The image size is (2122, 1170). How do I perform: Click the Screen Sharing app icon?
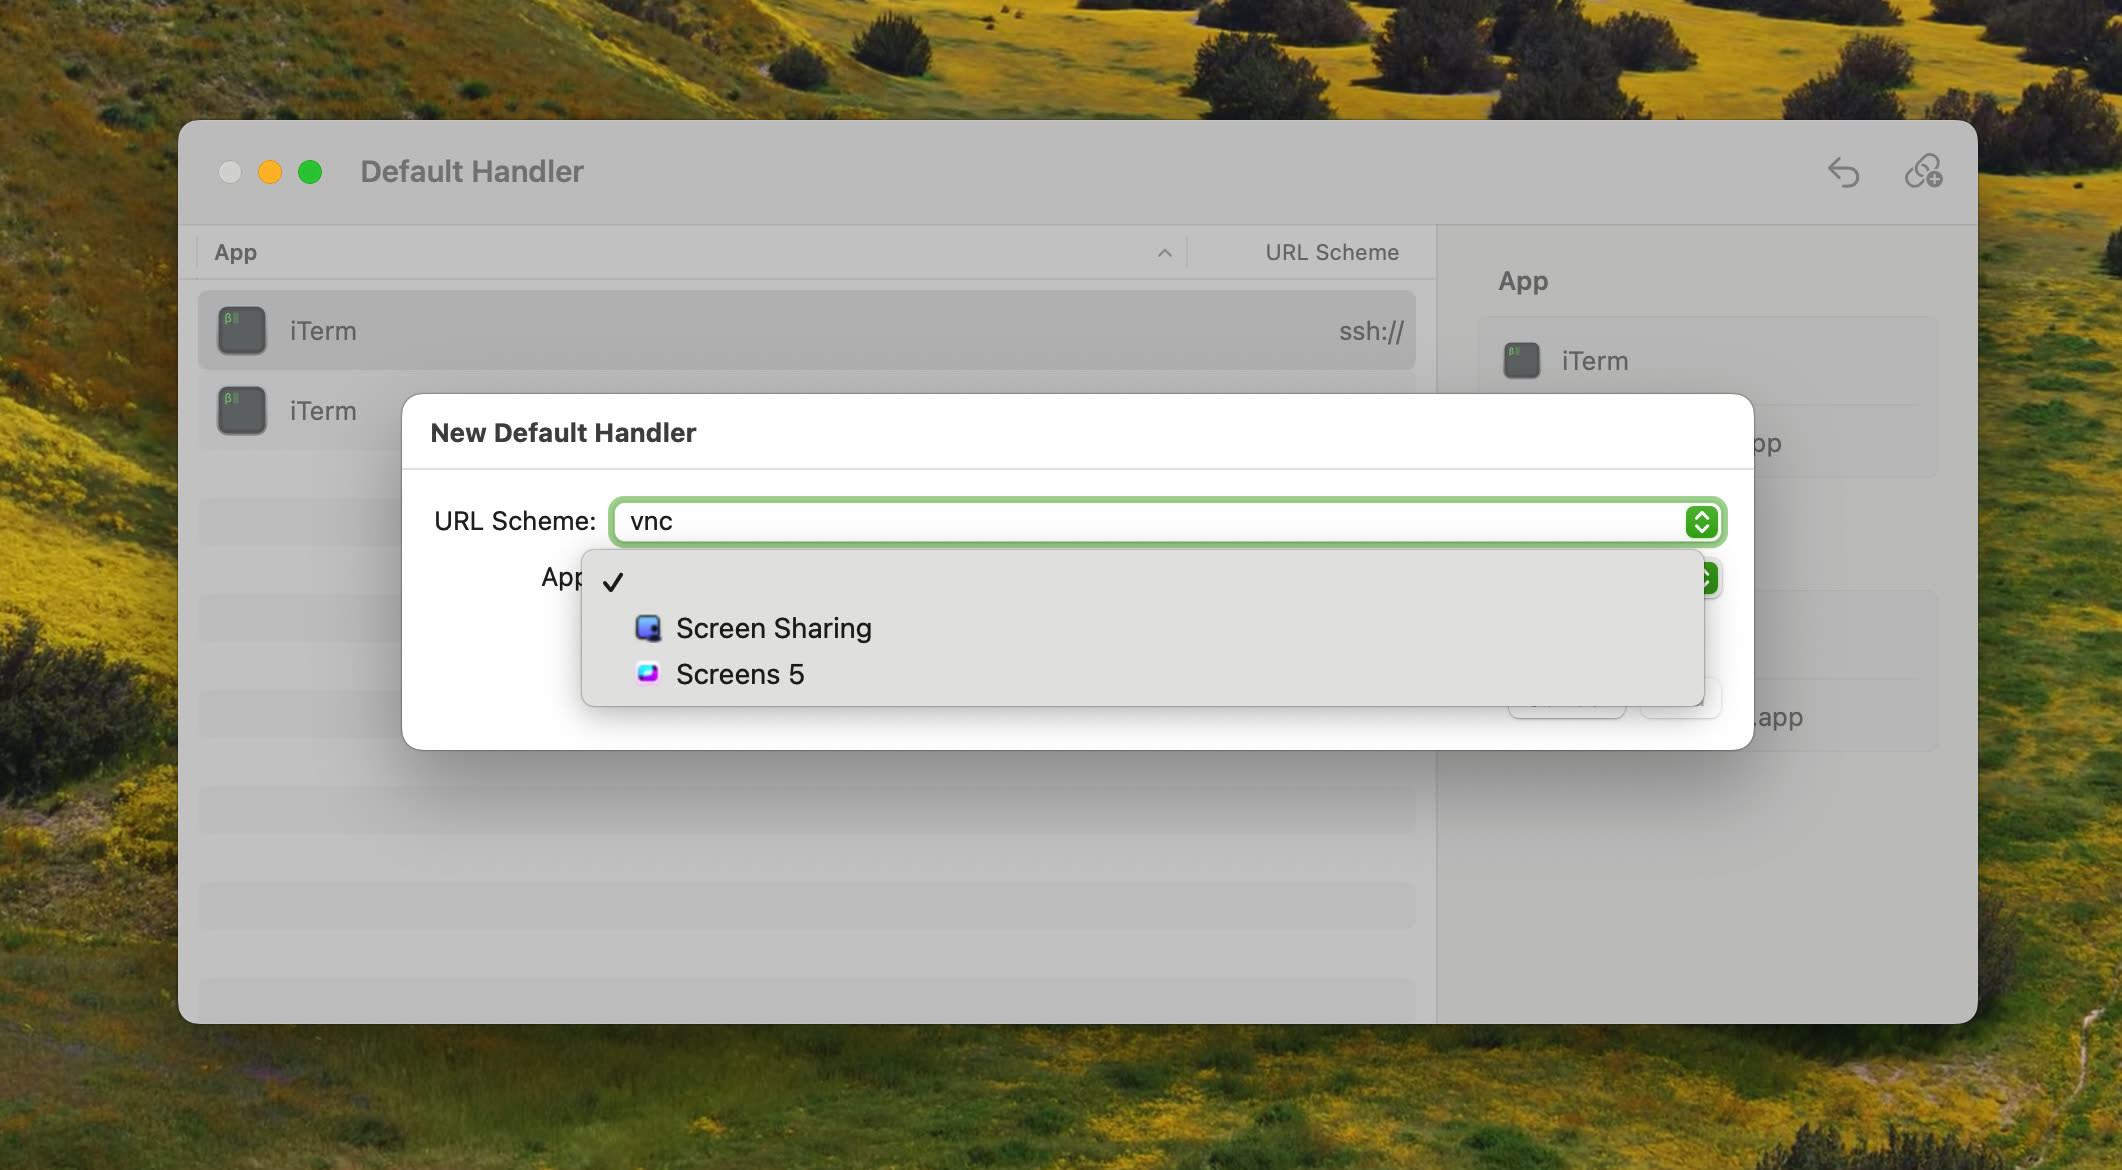click(x=648, y=628)
